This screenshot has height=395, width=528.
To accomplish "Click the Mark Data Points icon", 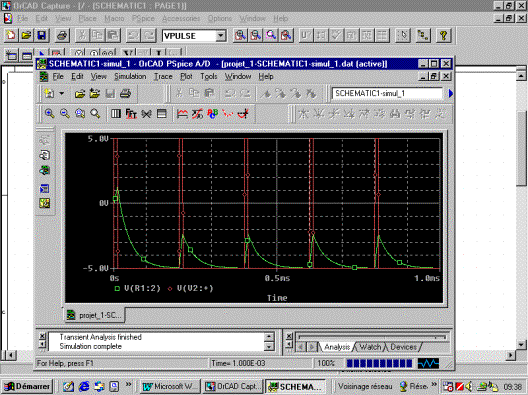I will click(x=228, y=113).
